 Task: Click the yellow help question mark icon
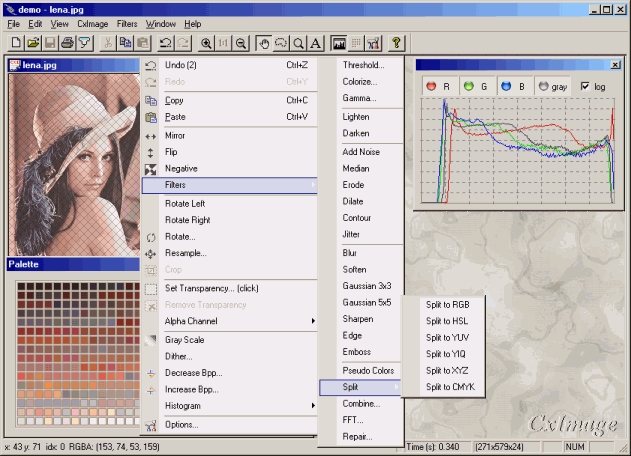pos(396,43)
